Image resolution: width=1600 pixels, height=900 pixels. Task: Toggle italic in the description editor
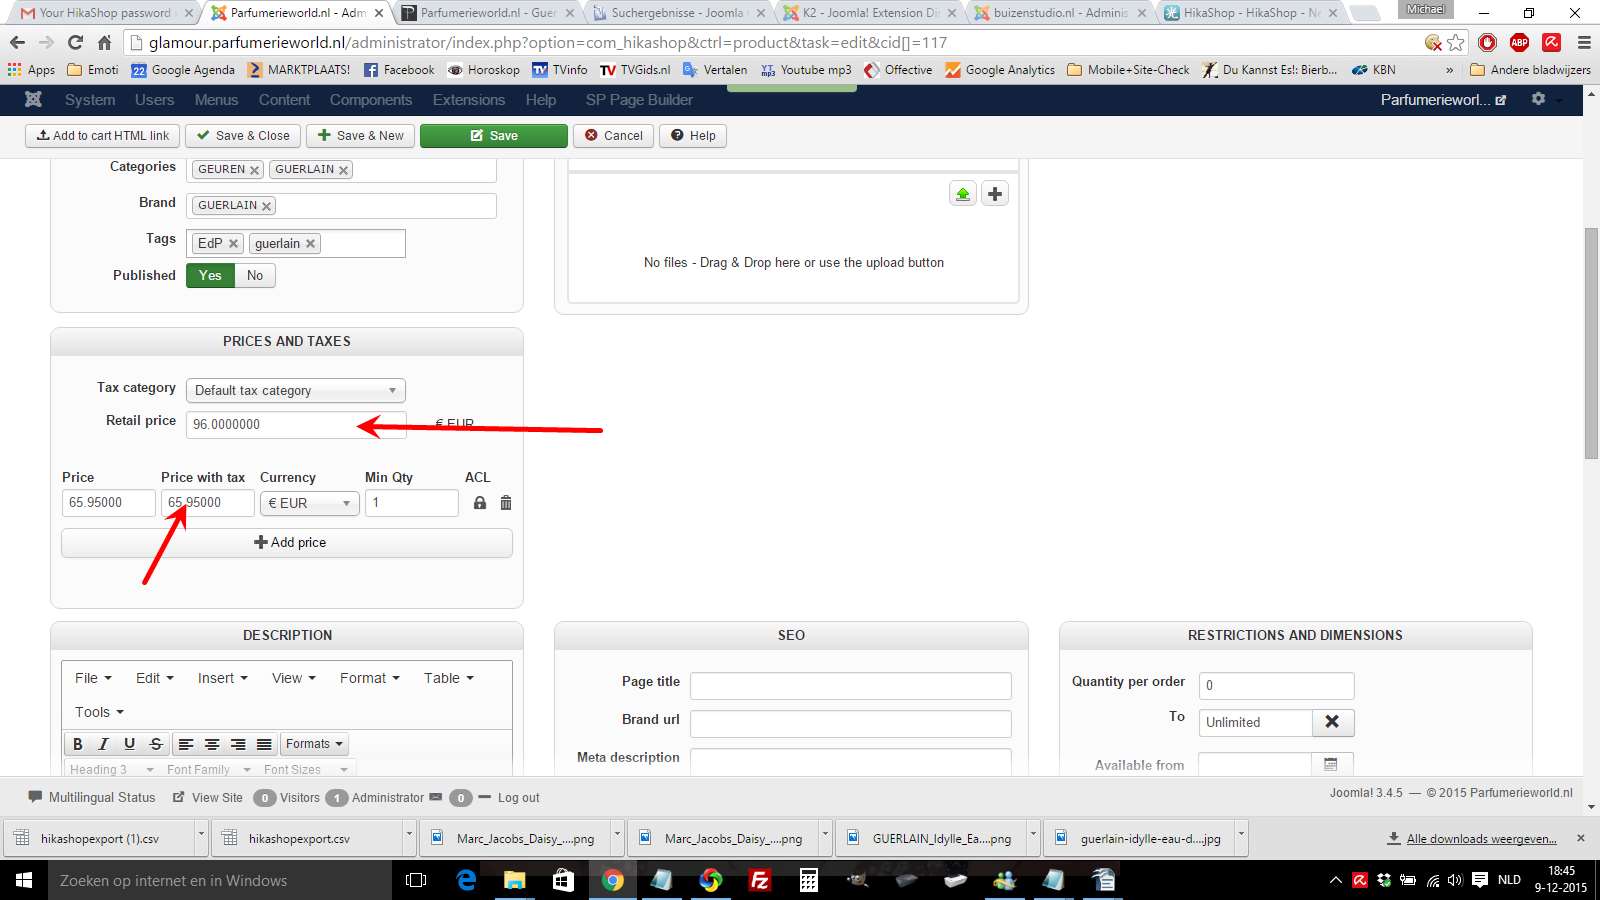point(103,744)
